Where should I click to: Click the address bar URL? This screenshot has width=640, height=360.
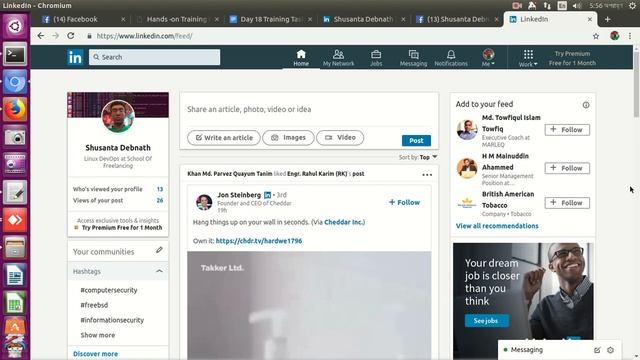click(x=144, y=36)
